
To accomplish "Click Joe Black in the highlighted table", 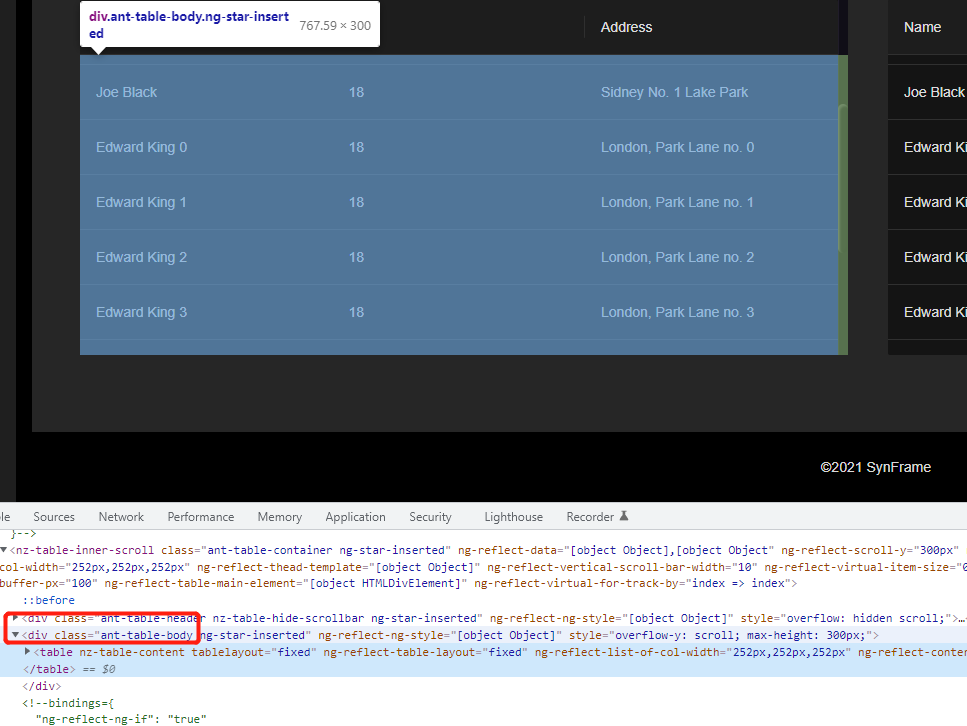I will tap(127, 92).
